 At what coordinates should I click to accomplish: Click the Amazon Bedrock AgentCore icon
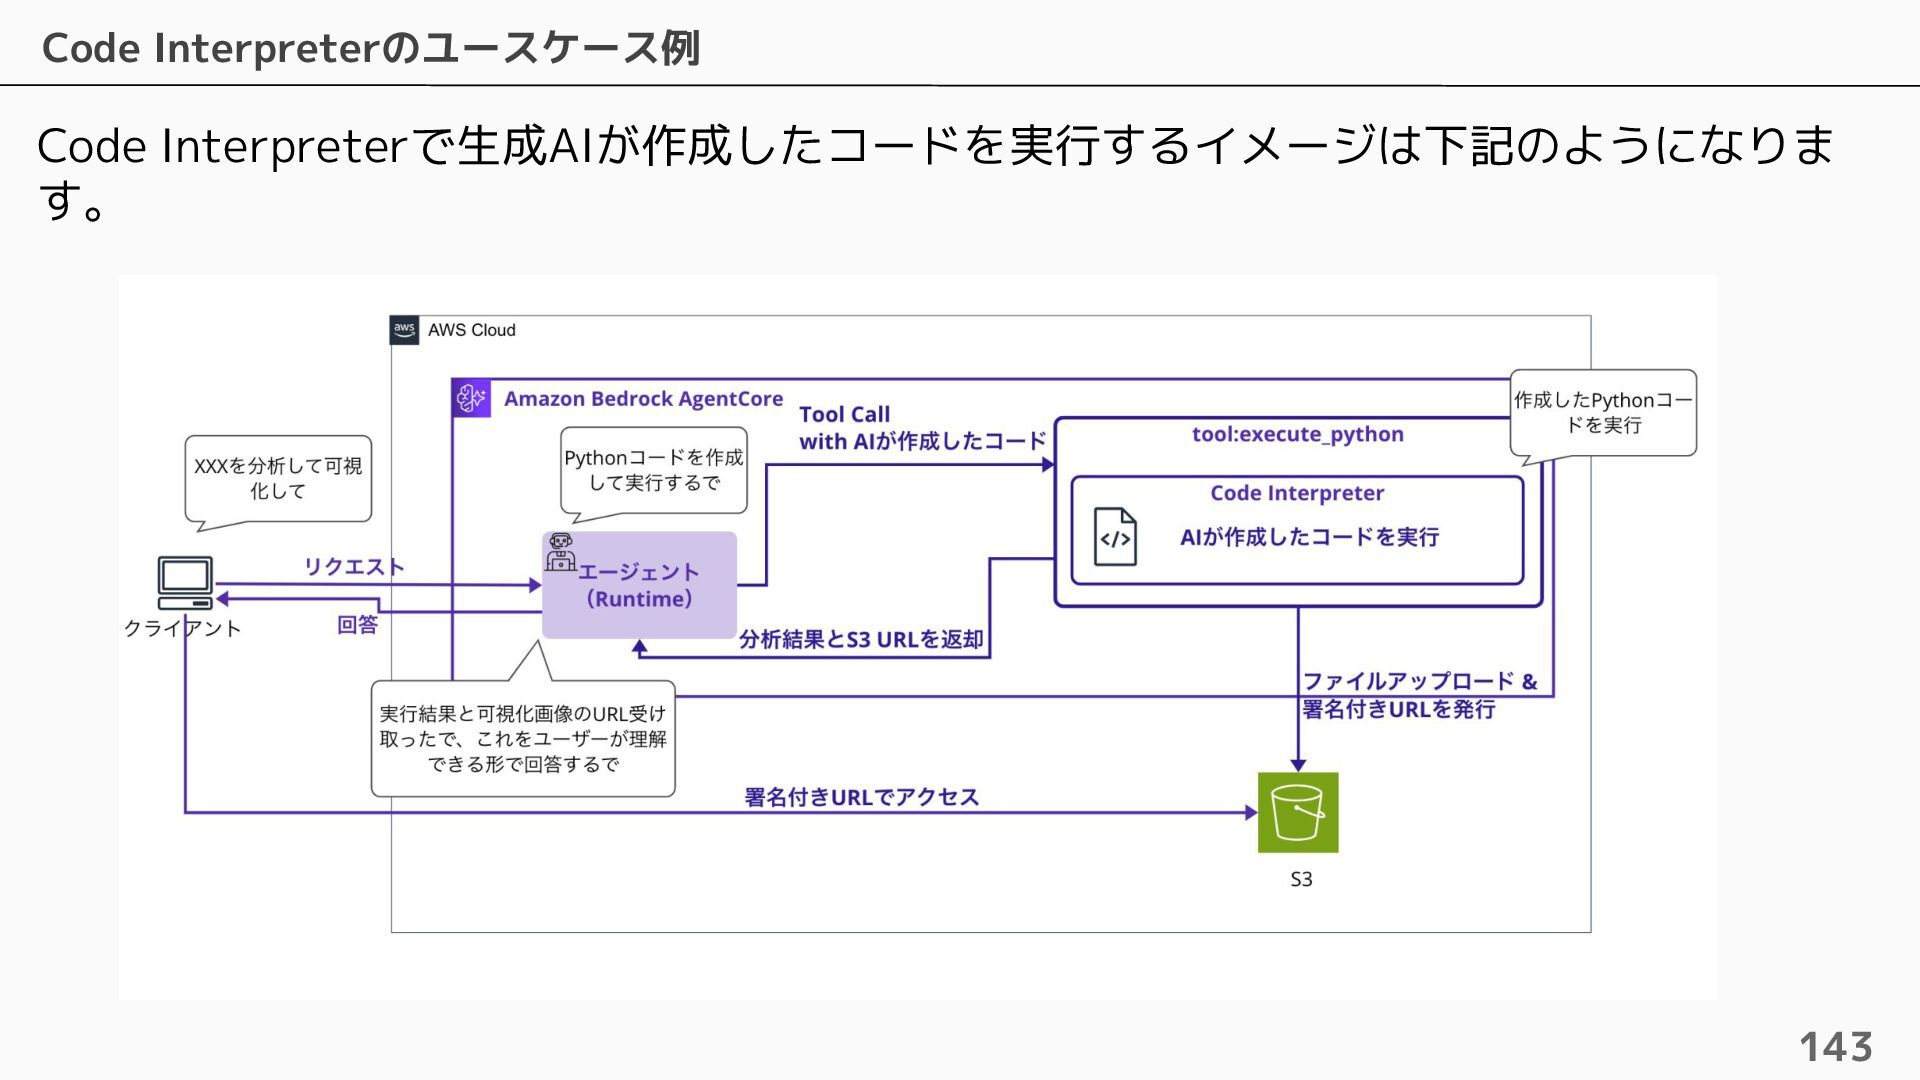point(471,398)
